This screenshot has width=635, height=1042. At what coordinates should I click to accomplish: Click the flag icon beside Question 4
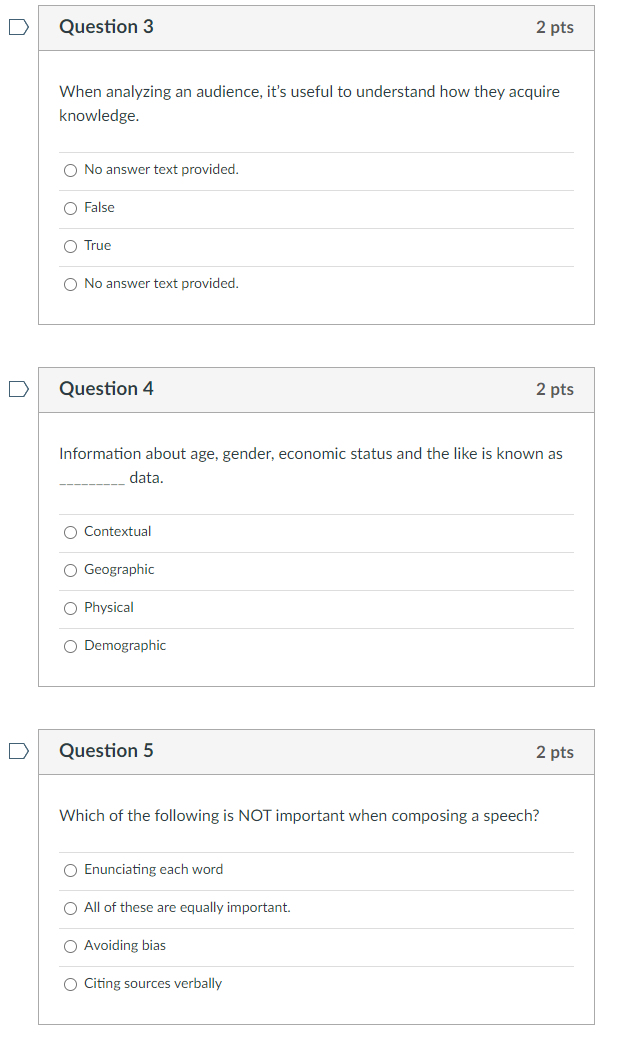16,390
